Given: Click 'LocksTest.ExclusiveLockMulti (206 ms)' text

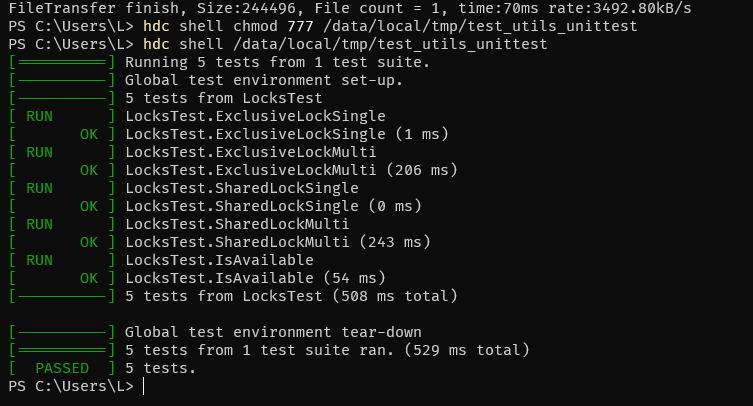Looking at the screenshot, I should click(x=291, y=170).
